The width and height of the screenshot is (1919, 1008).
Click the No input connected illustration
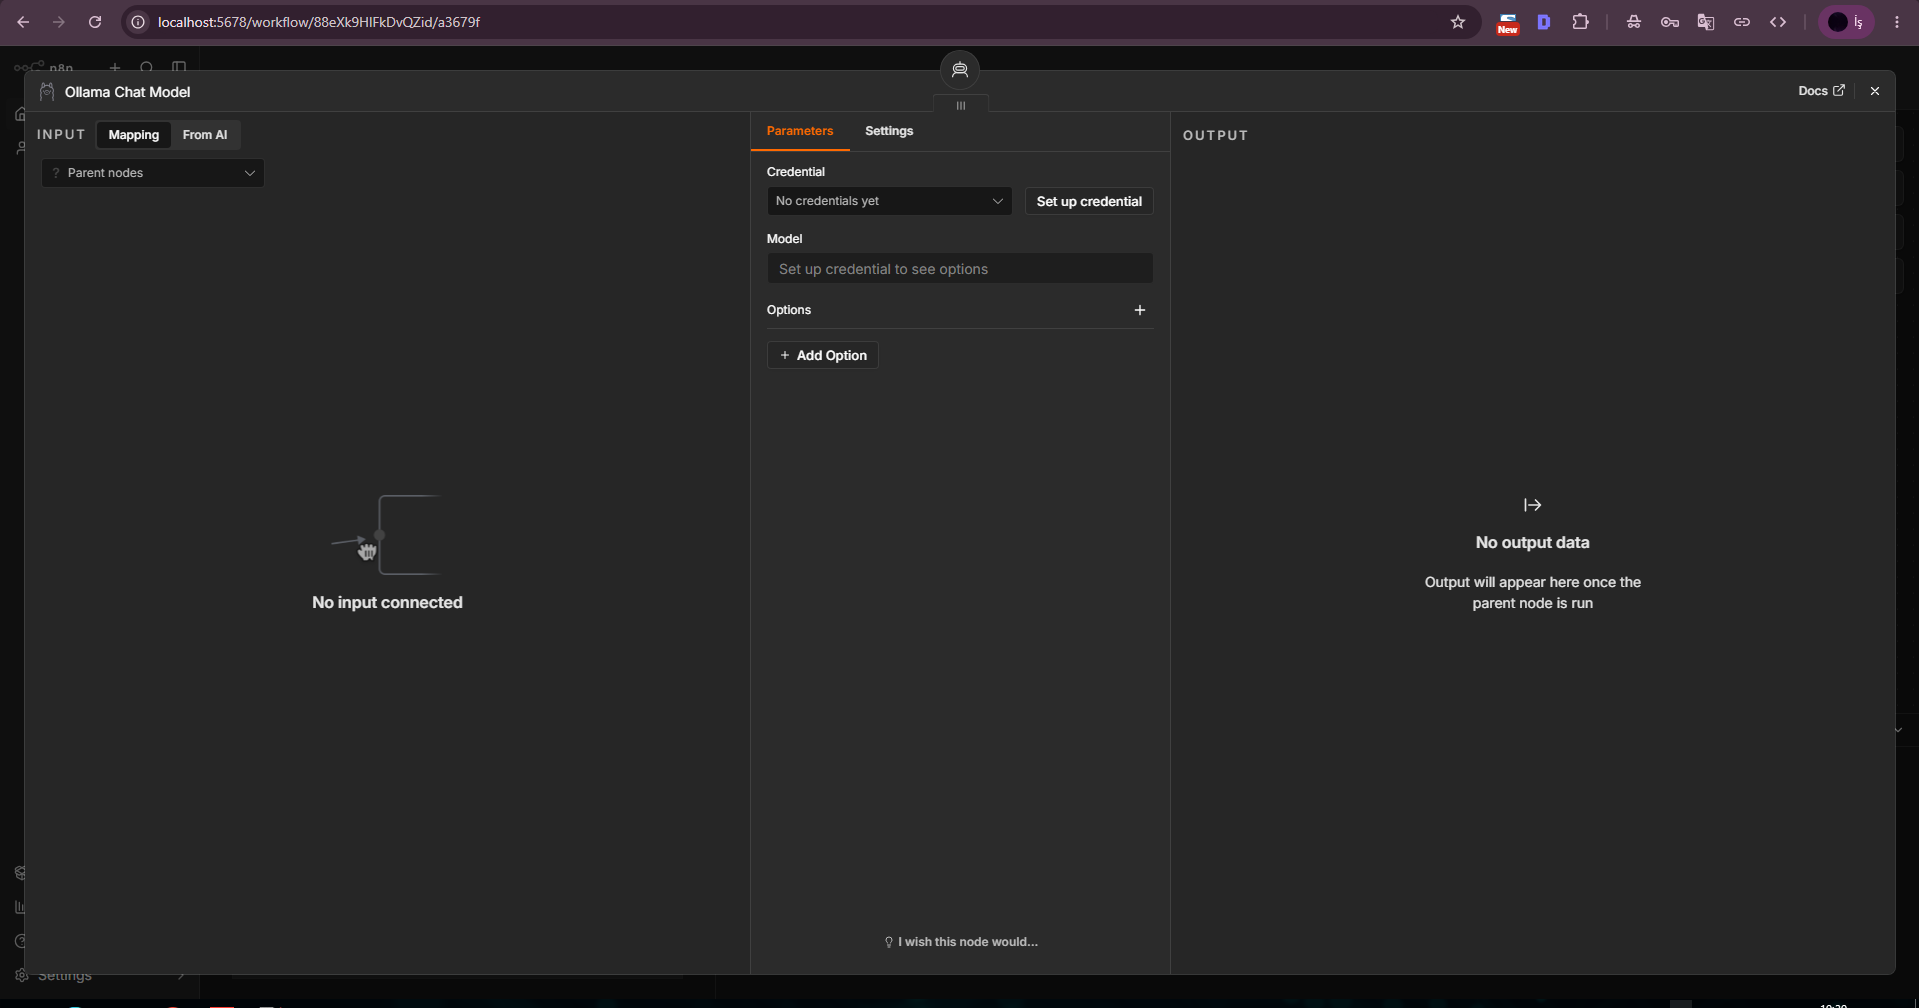pyautogui.click(x=386, y=535)
